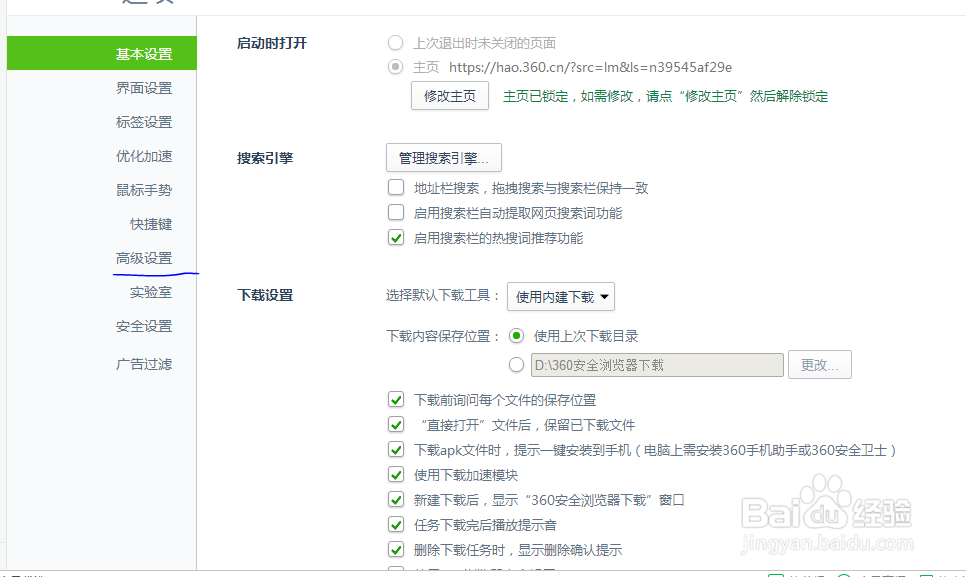Image resolution: width=966 pixels, height=577 pixels.
Task: Open the 基本设置 settings section
Action: 102,53
